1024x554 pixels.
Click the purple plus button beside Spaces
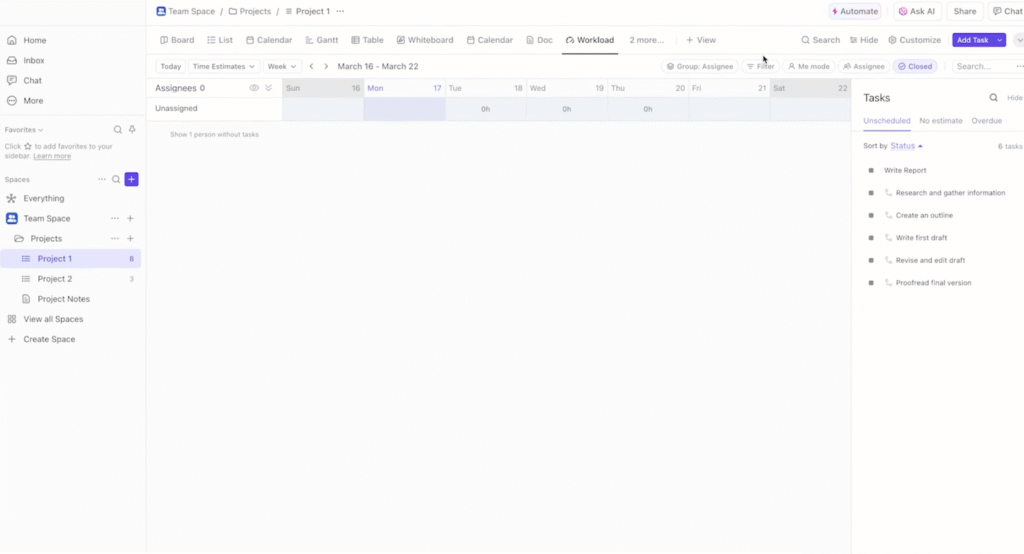(131, 179)
